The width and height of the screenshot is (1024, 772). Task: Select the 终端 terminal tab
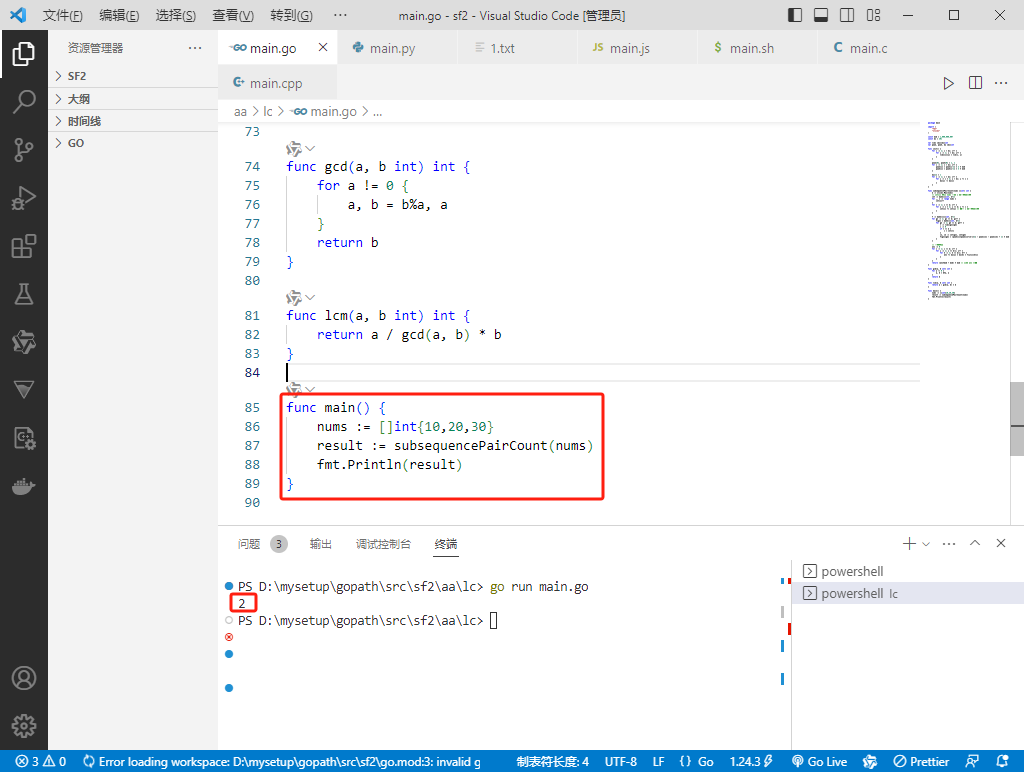coord(446,543)
